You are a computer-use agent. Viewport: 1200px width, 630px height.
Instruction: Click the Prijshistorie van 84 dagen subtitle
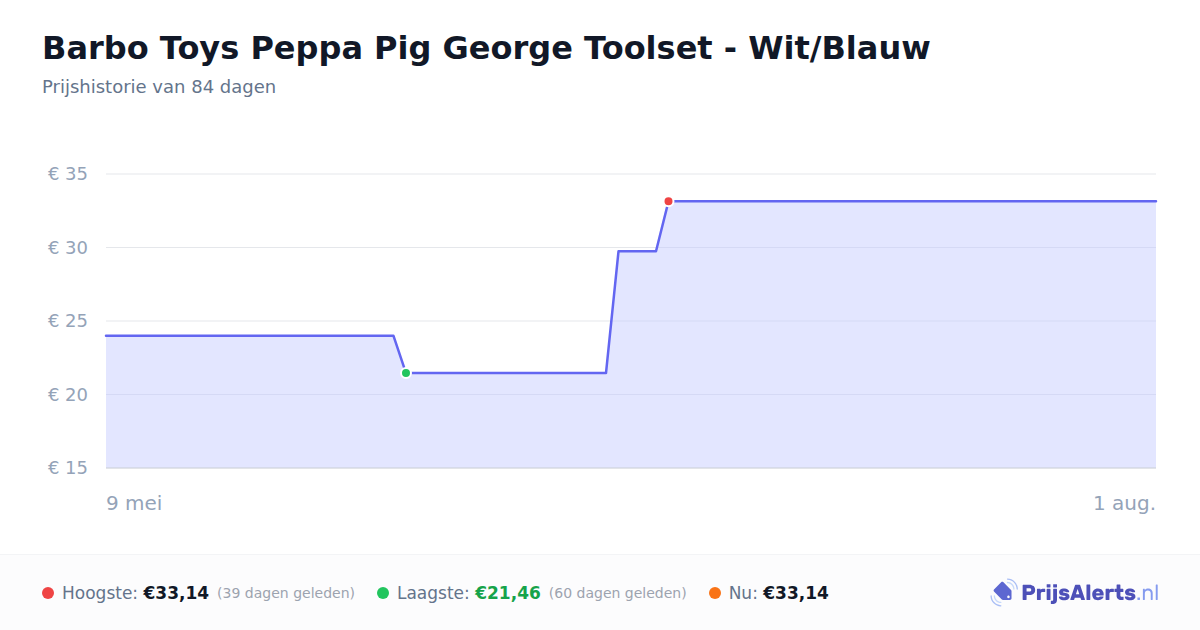[x=159, y=87]
